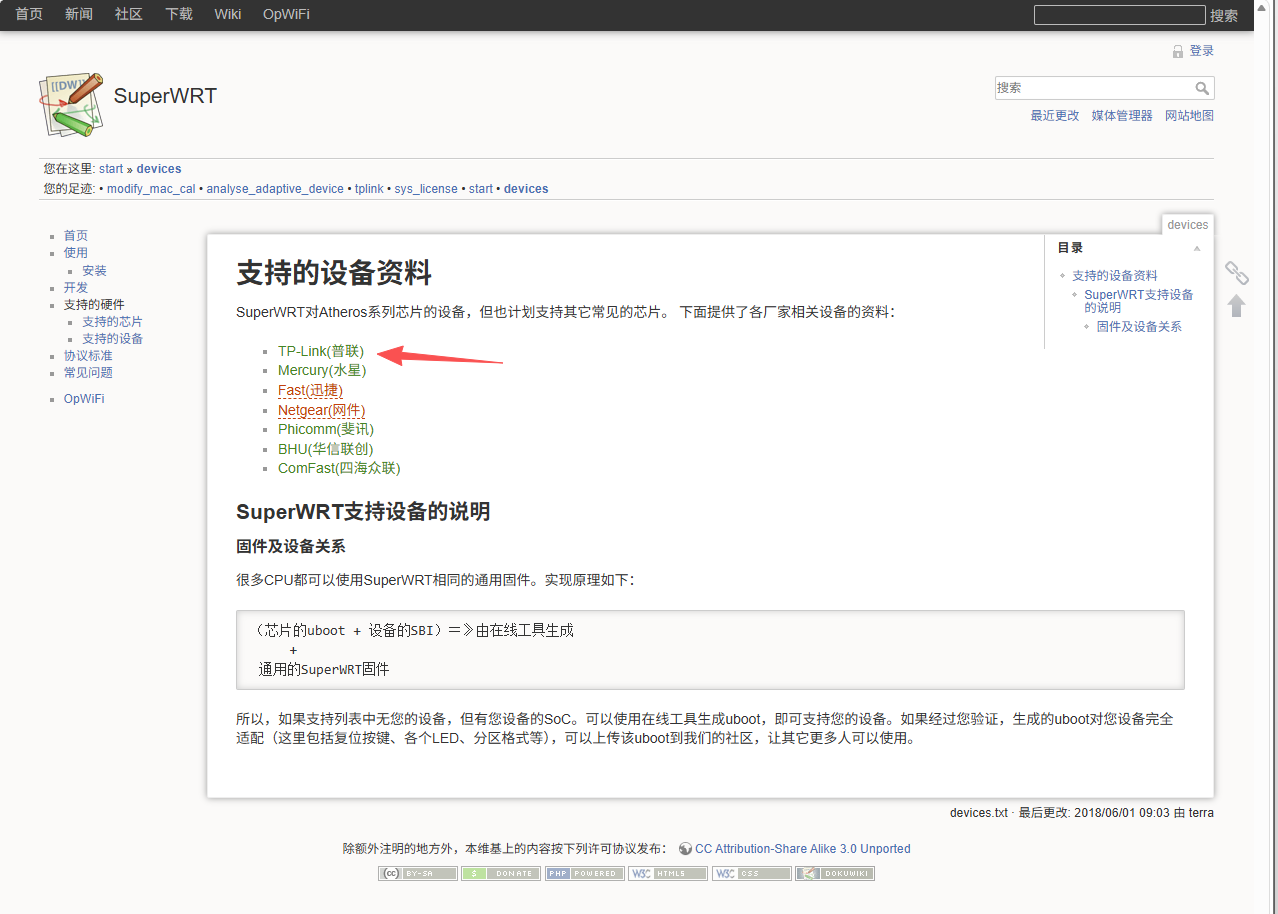Open the TP-Link(普联) device link

[x=321, y=351]
